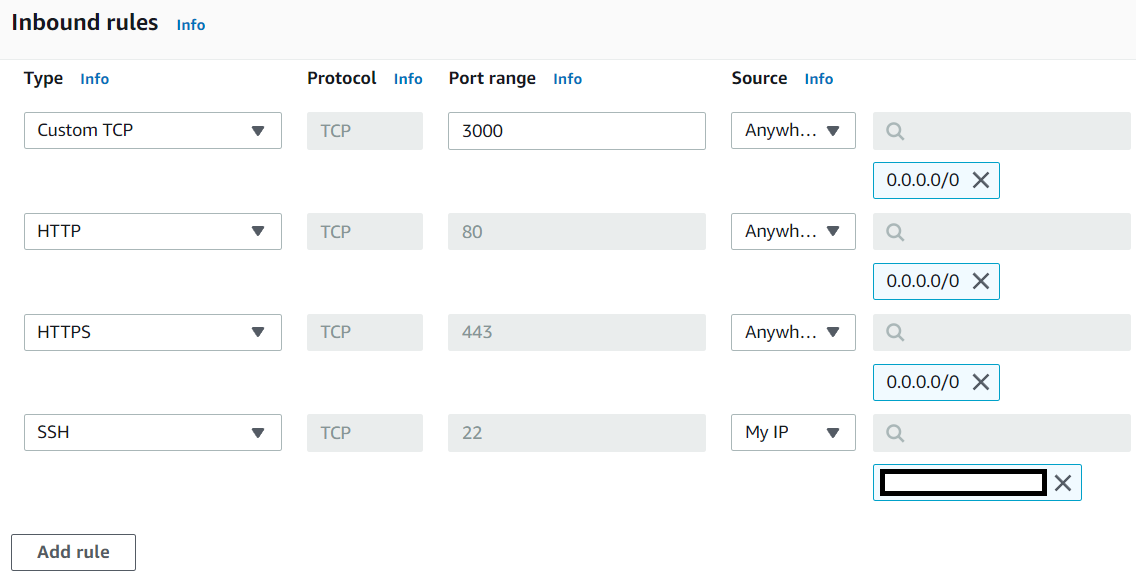Open the SSH type dropdown
Screen dimensions: 1136x583
coord(152,433)
